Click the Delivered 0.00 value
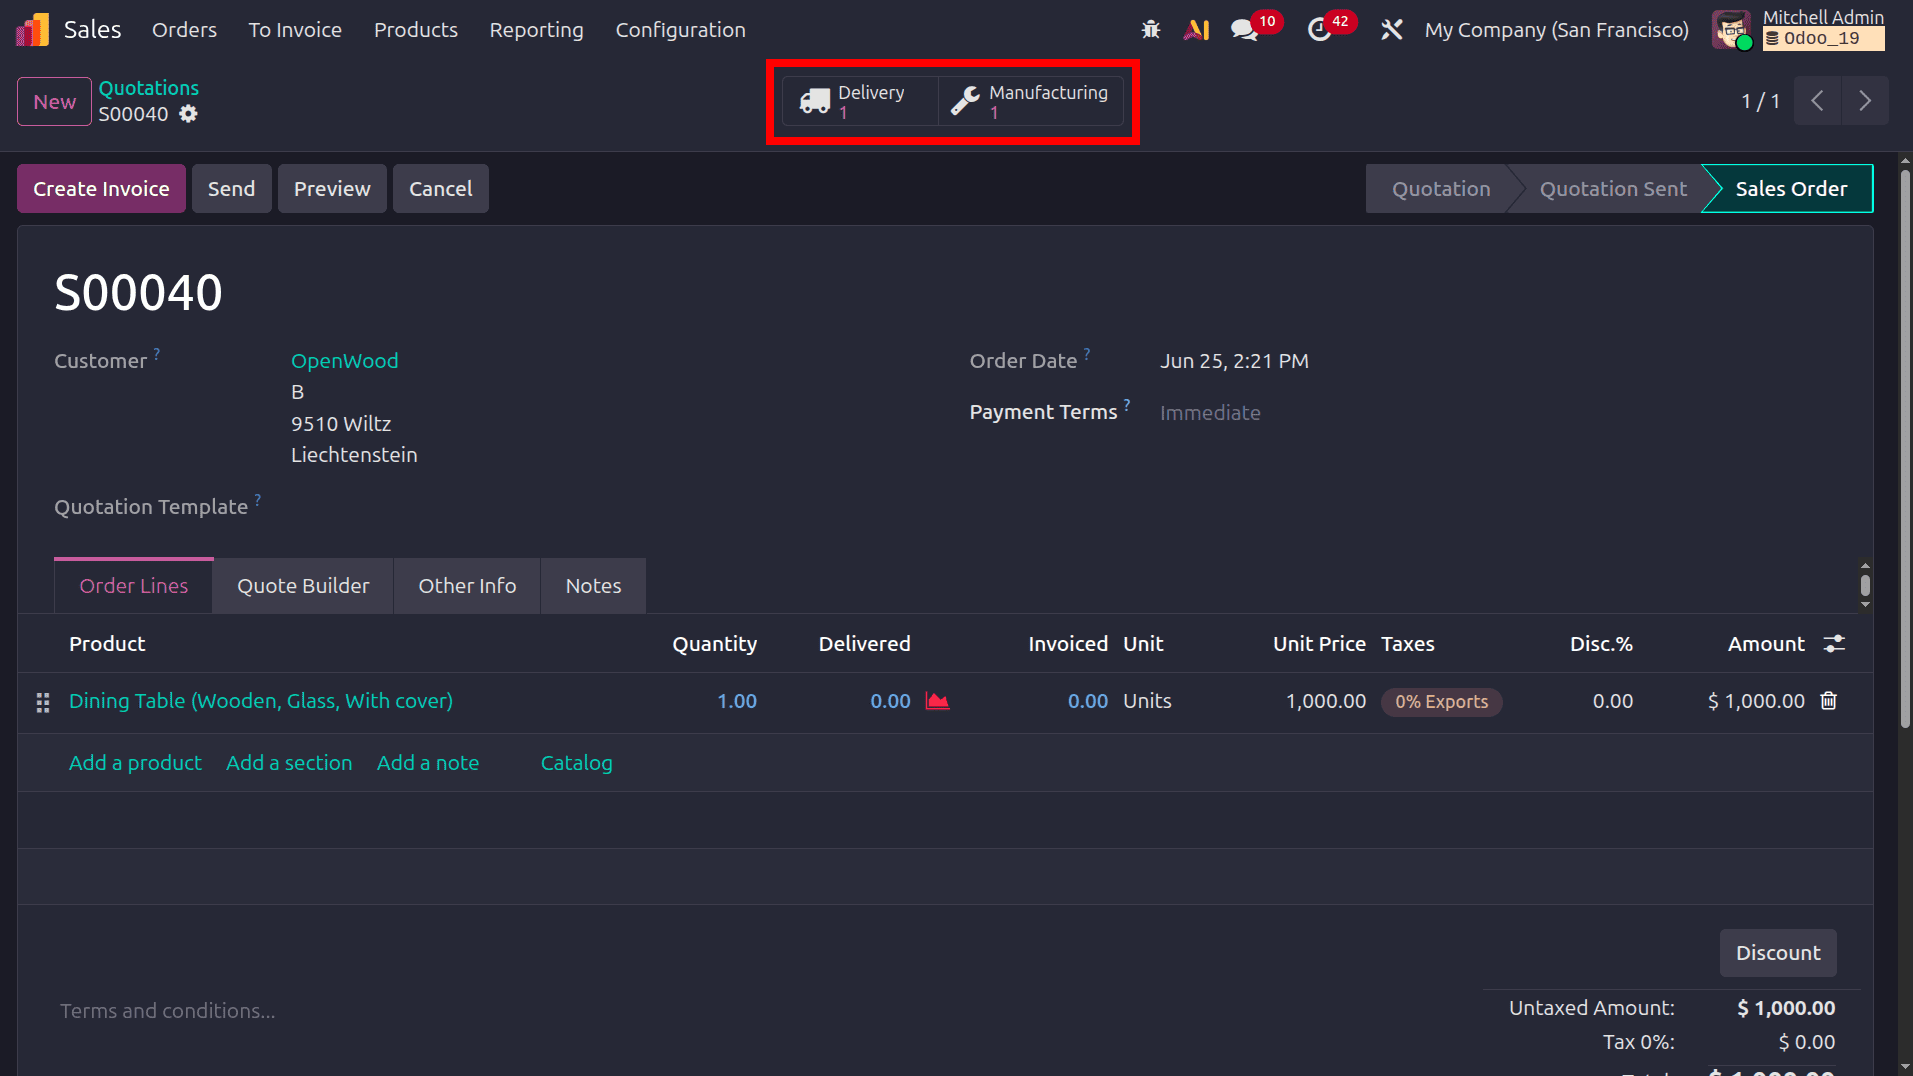This screenshot has height=1076, width=1913. [x=890, y=701]
